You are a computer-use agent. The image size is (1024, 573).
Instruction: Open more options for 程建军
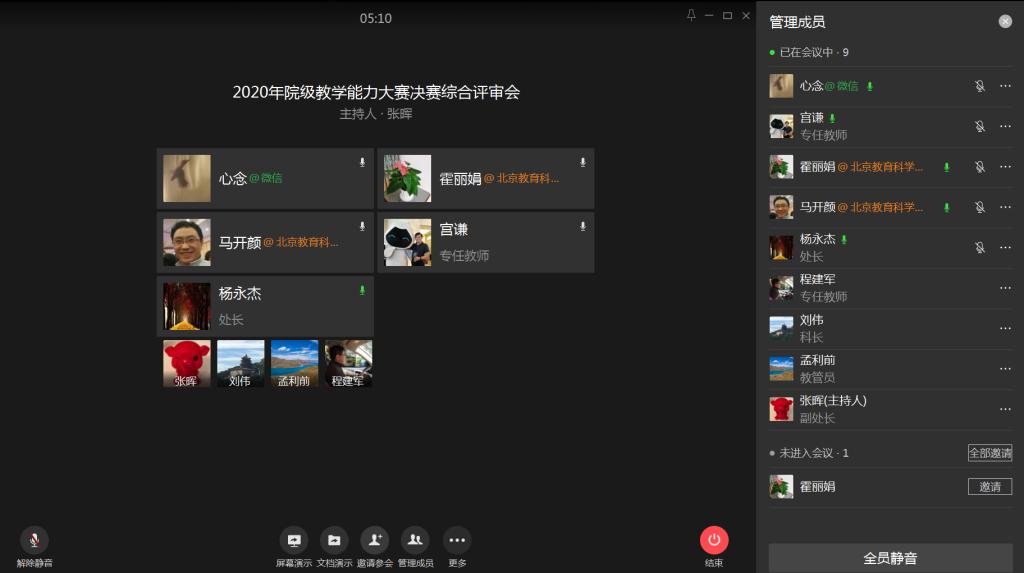[1005, 288]
